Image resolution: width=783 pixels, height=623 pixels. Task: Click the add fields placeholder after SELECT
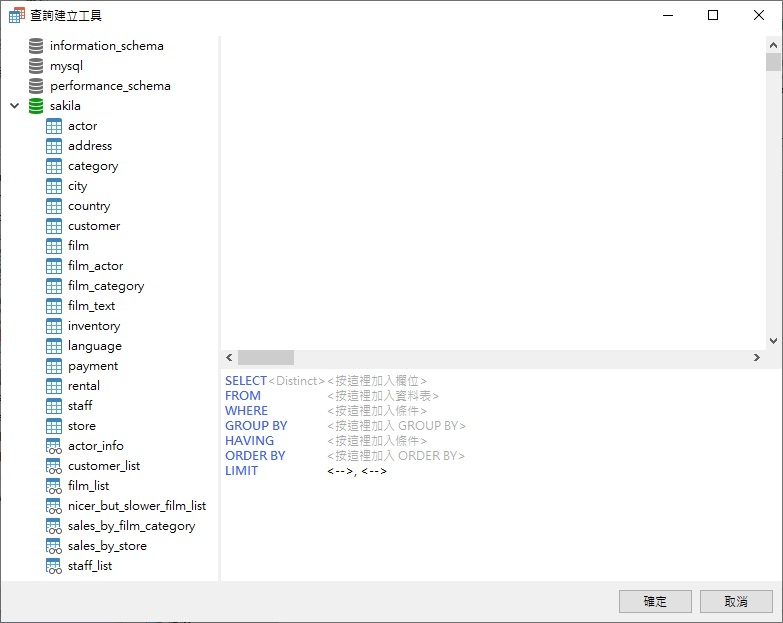[377, 381]
